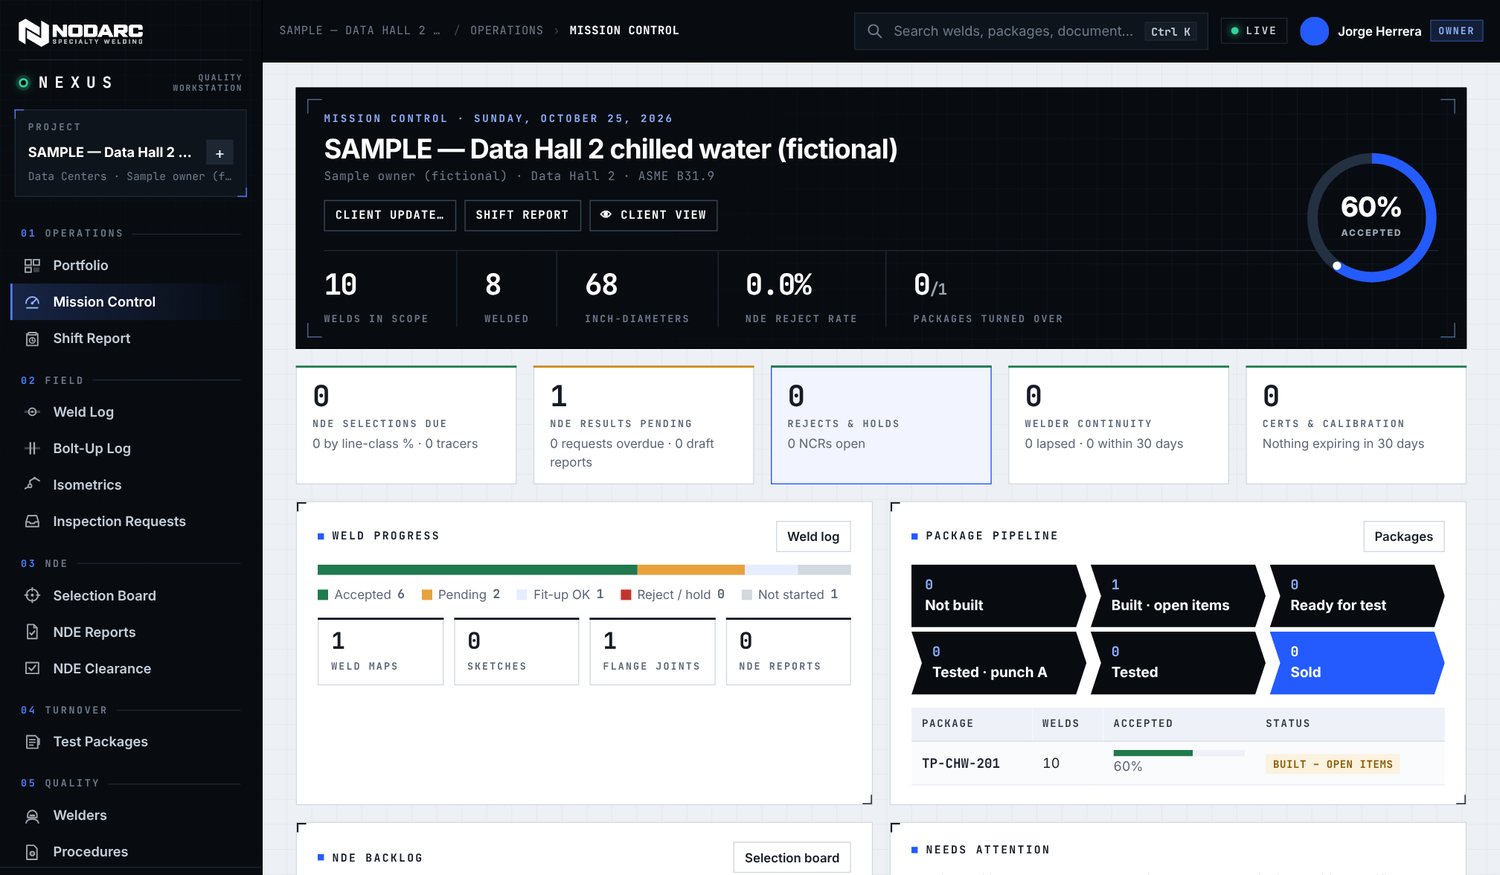Click the Inspection Requests inbox icon

tap(32, 522)
